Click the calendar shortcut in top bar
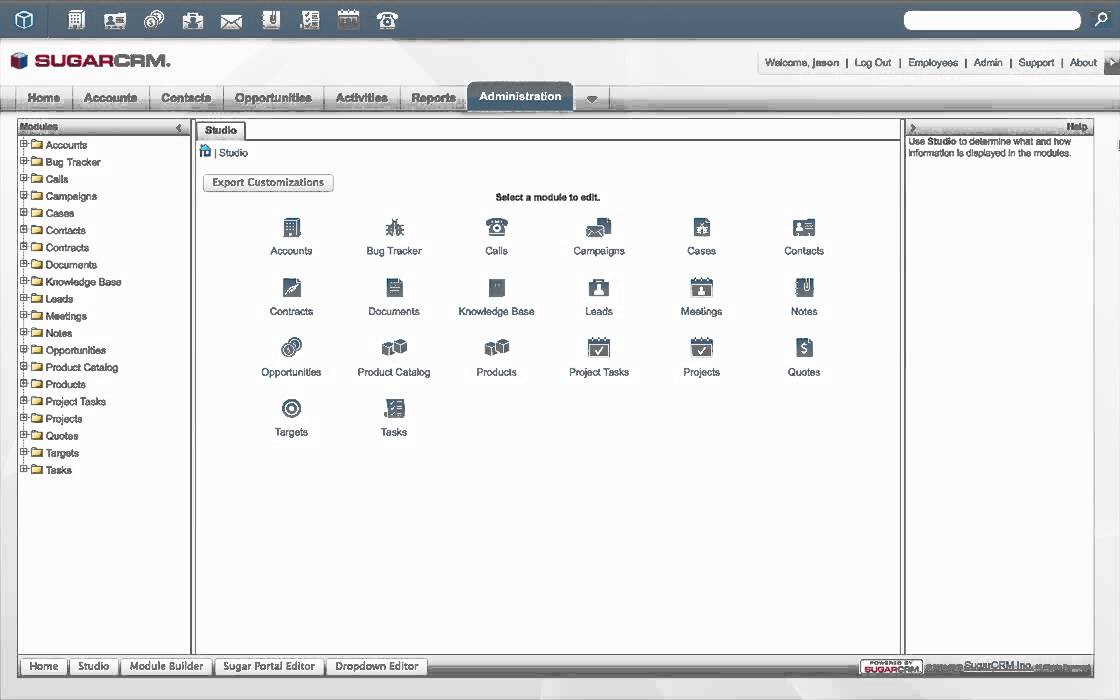The image size is (1120, 700). click(x=348, y=19)
